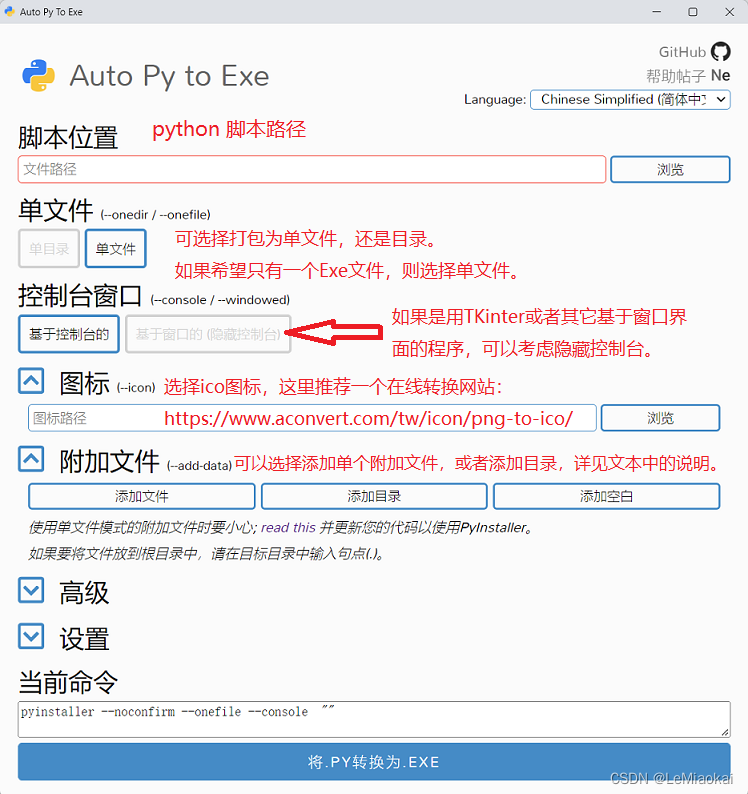Screen dimensions: 748x794
Task: Click 浏览 button next to icon path
Action: 660,418
